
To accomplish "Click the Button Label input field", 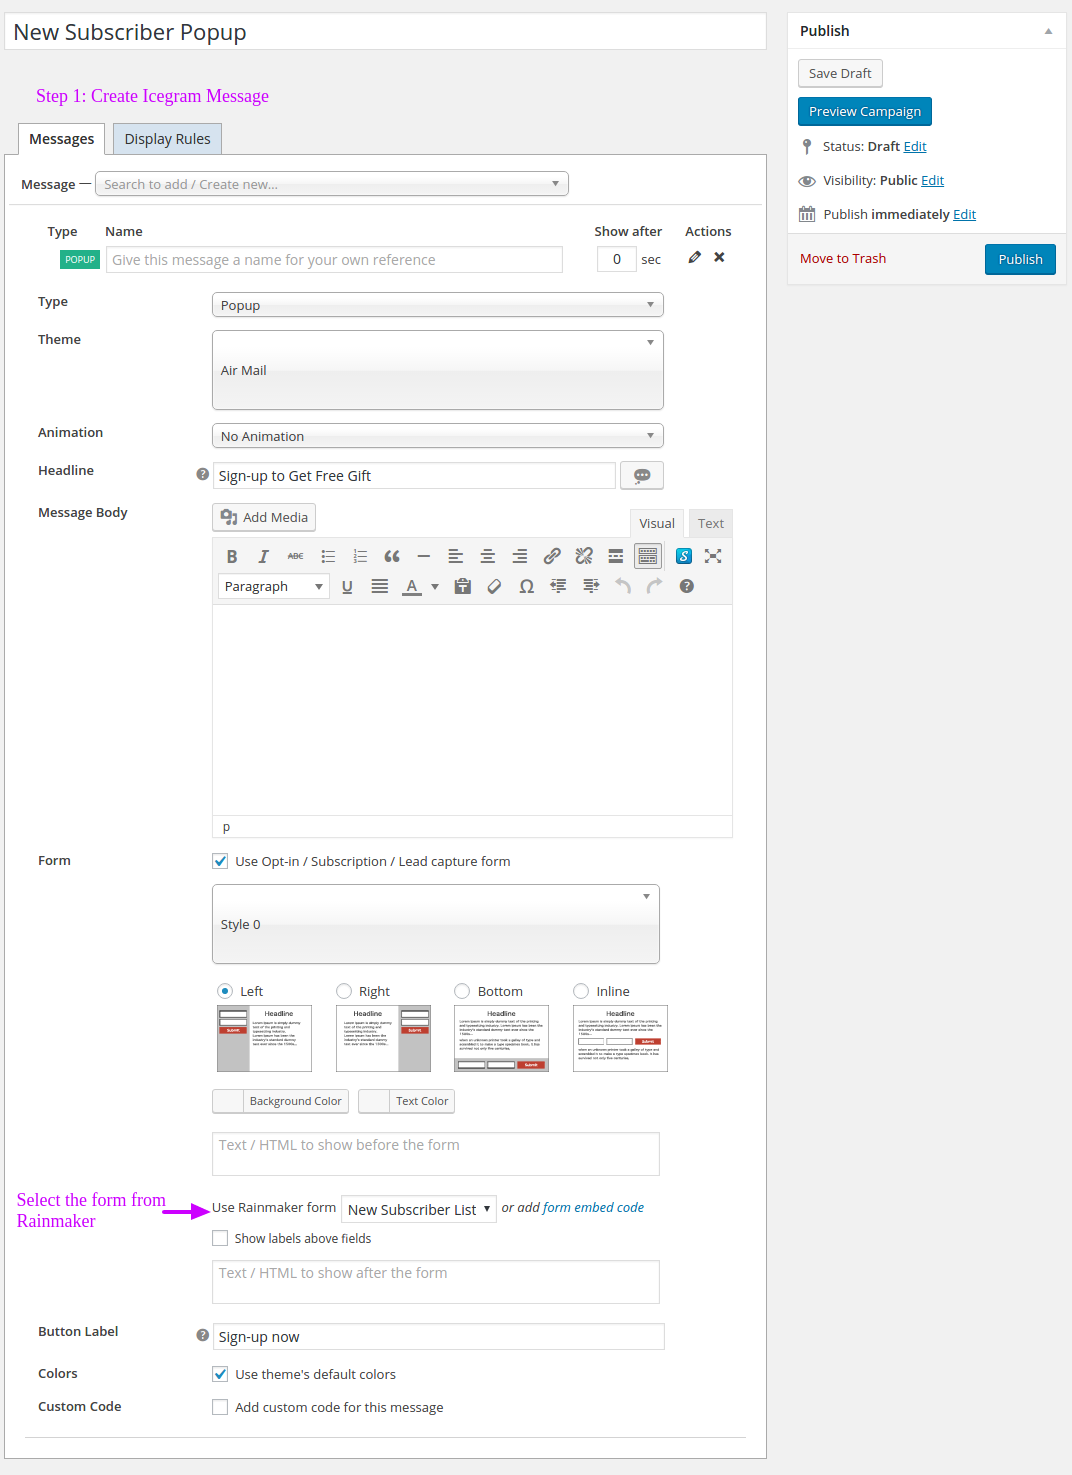I will coord(439,1337).
